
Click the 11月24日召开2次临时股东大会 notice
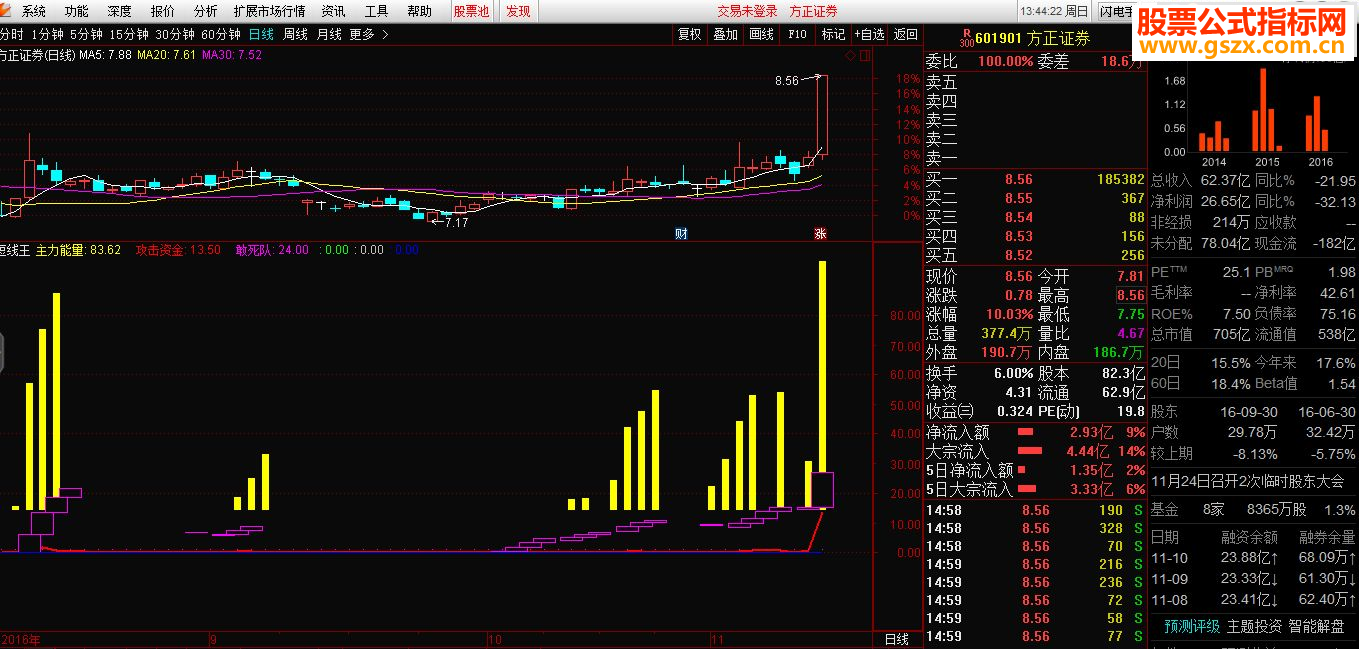(1247, 481)
